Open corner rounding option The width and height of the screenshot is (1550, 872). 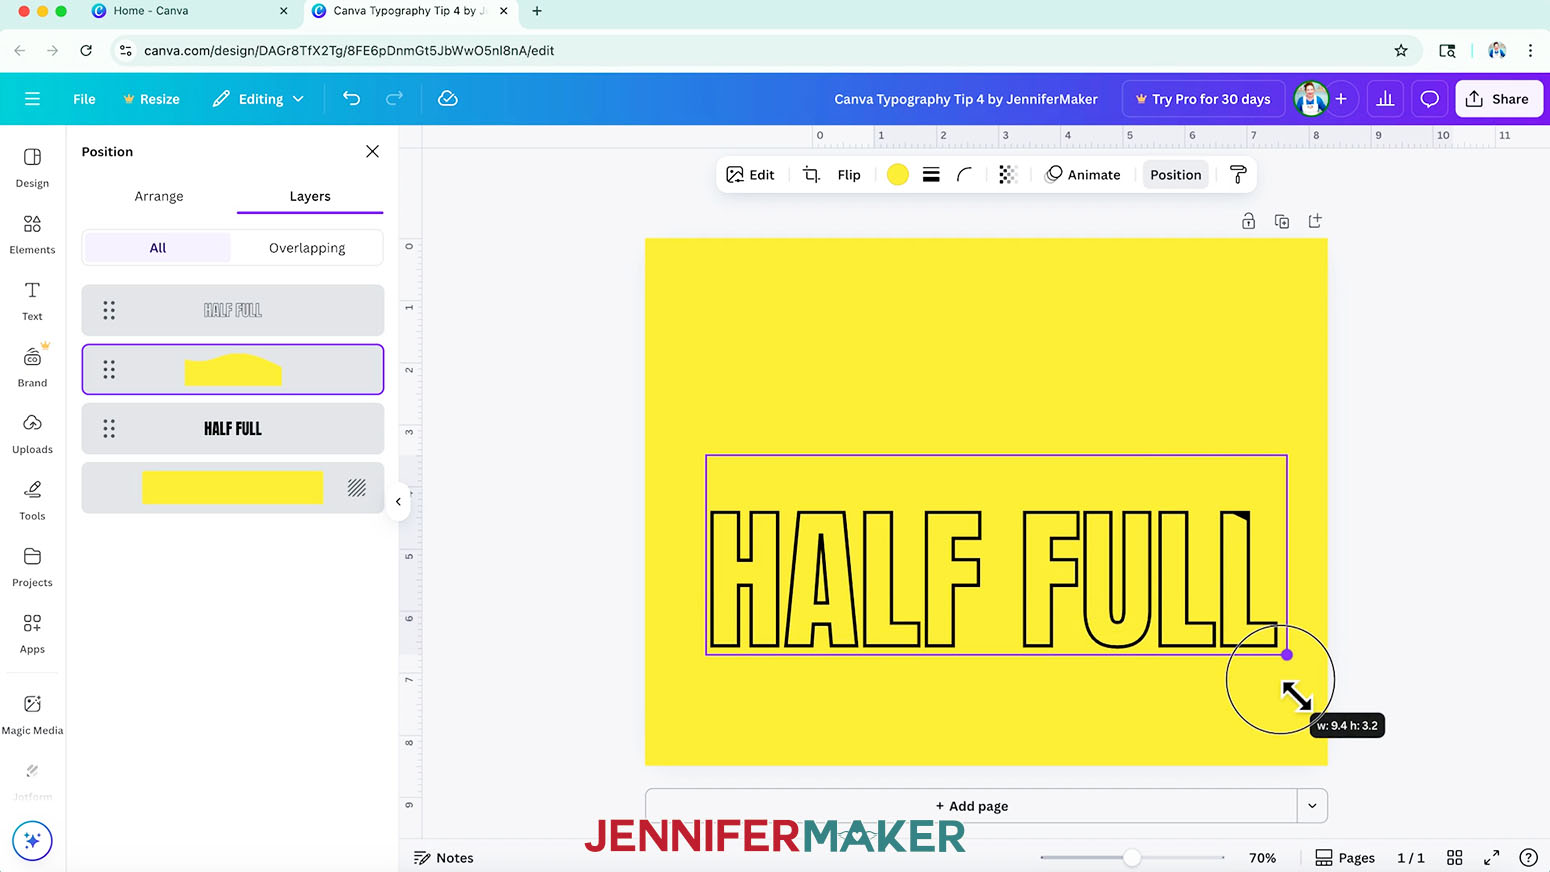pos(965,175)
